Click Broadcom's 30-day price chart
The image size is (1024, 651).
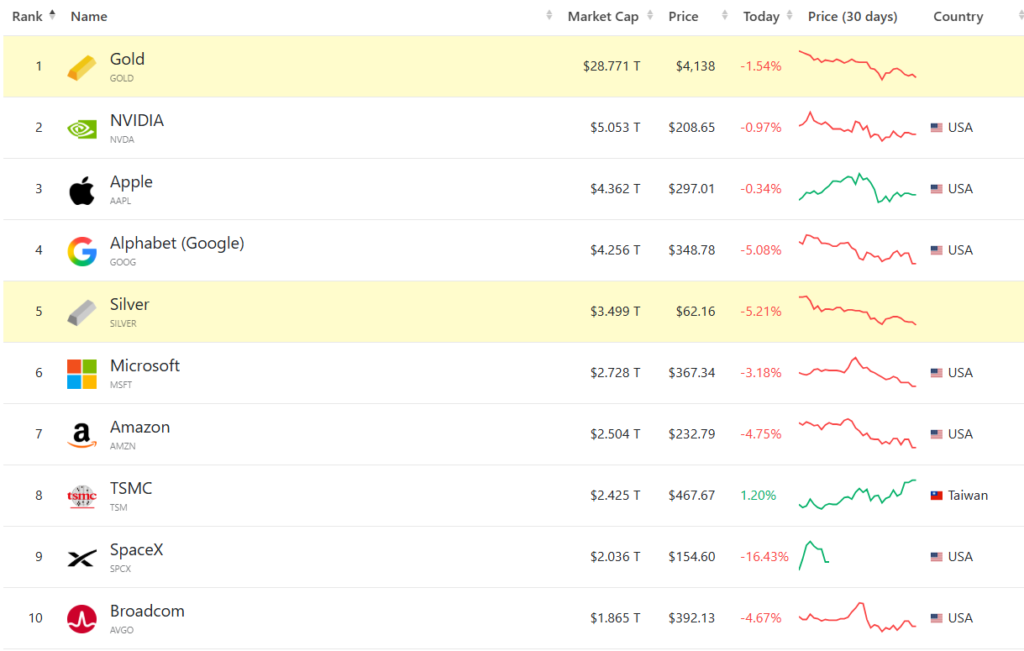(x=857, y=617)
